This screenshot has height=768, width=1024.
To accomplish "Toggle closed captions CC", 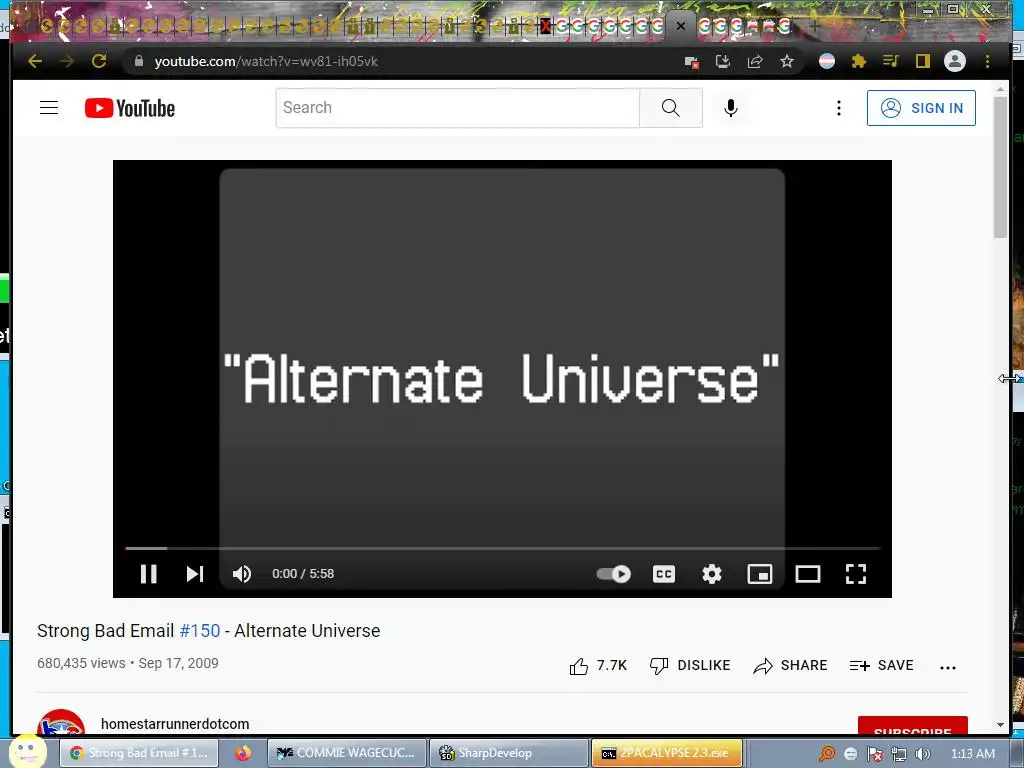I will click(x=664, y=573).
